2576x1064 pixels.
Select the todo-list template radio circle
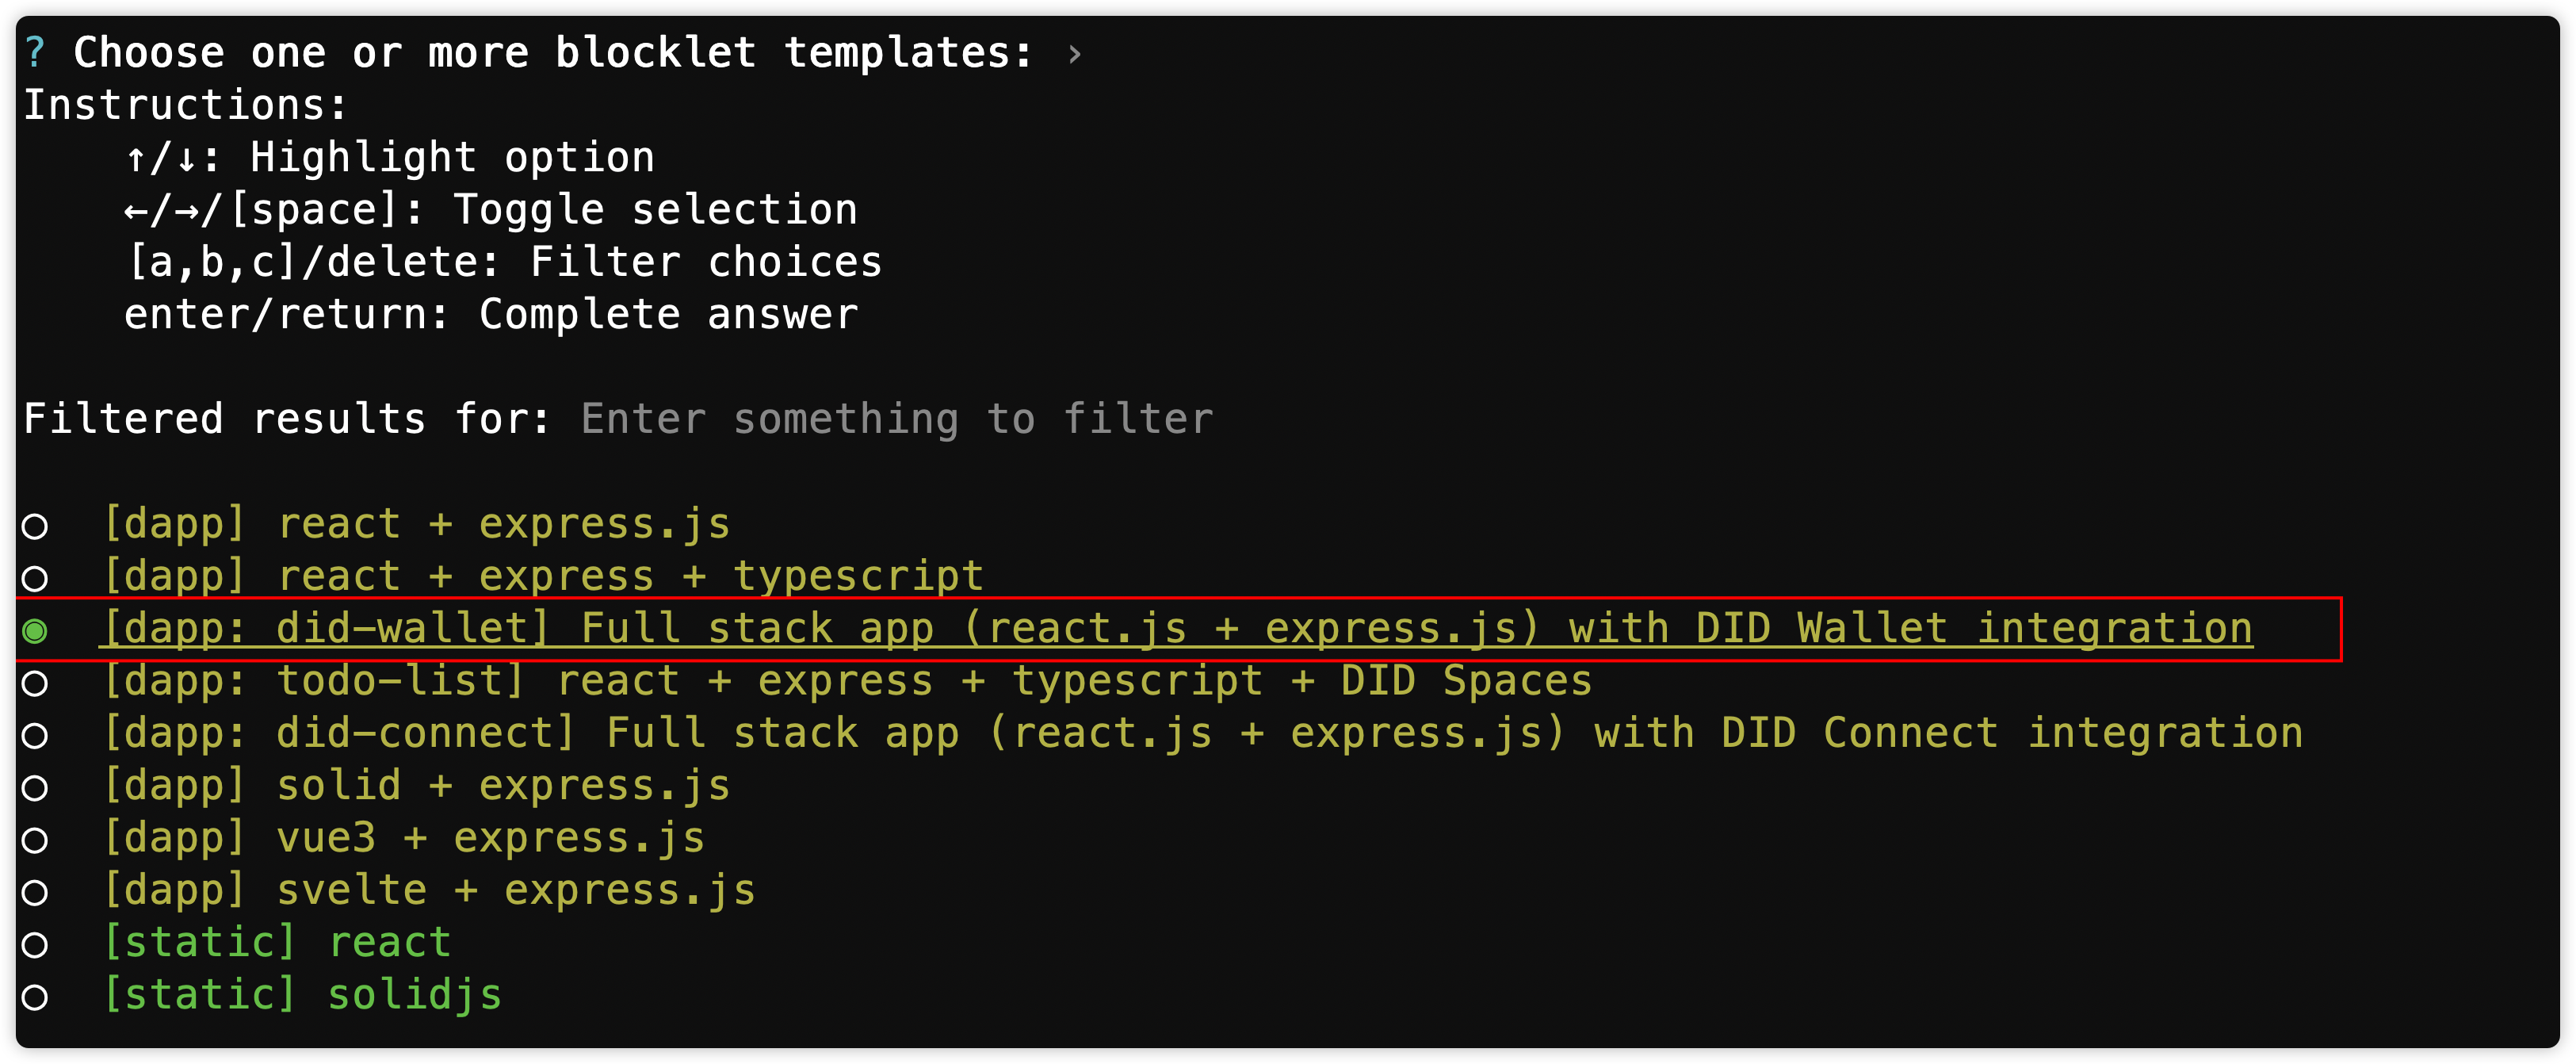click(x=35, y=683)
